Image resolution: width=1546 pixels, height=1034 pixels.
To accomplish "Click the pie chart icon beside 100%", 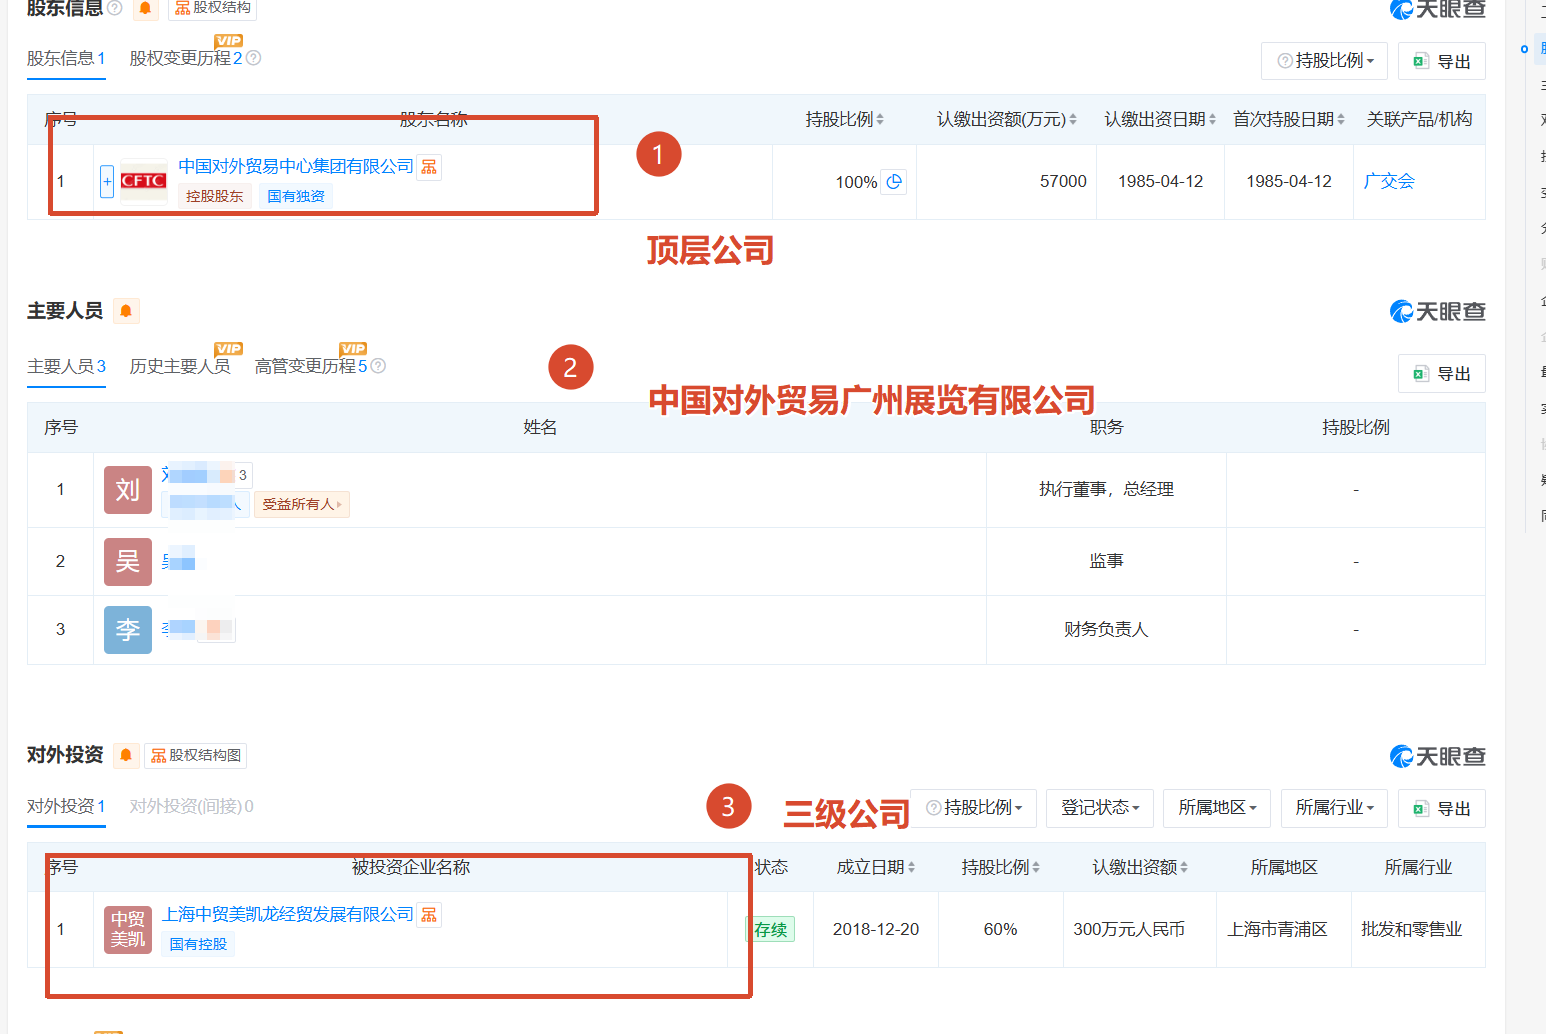I will coord(894,182).
